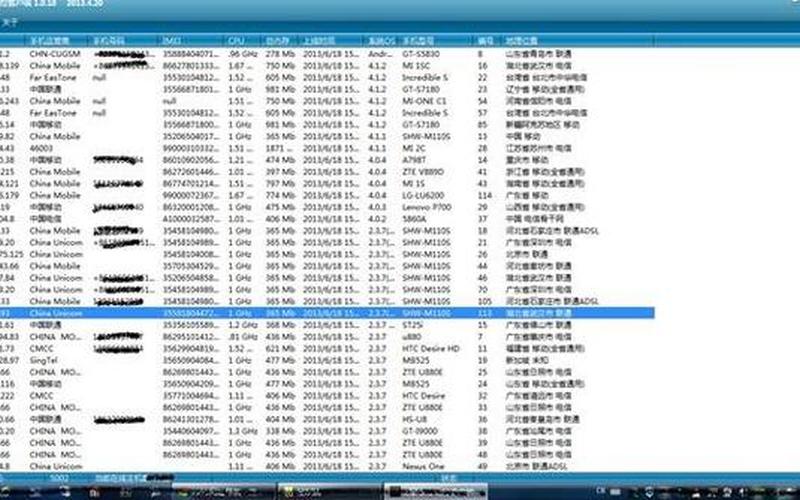This screenshot has width=800, height=500.
Task: Select the u880 model cell
Action: click(411, 337)
